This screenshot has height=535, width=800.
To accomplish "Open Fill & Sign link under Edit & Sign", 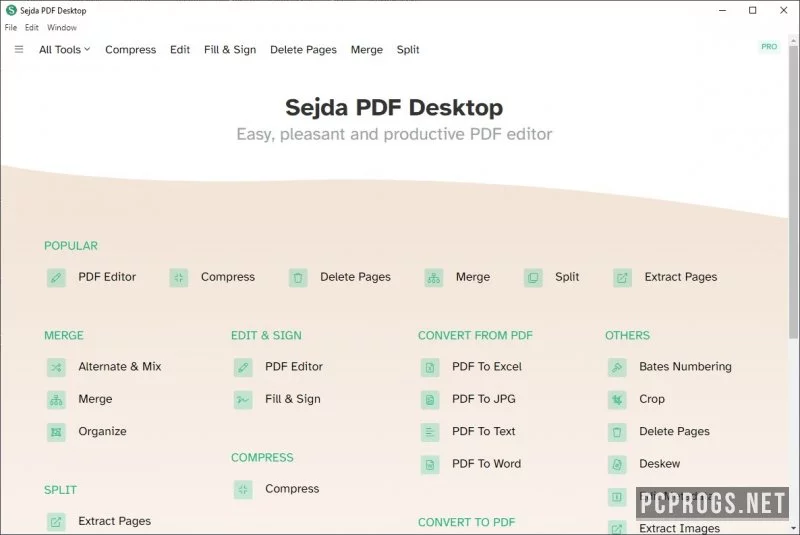I will [x=292, y=399].
